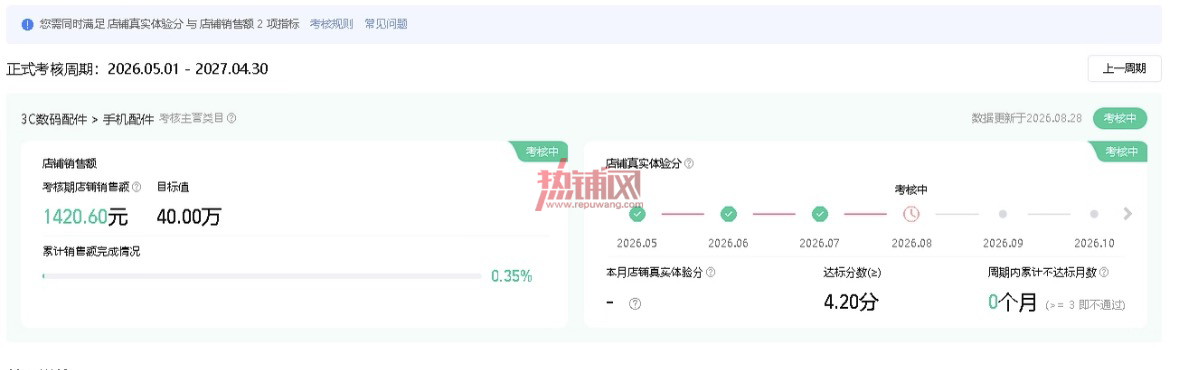Select the 2026.07 completed checkmark marker
Viewport: 1179px width, 370px height.
click(820, 214)
